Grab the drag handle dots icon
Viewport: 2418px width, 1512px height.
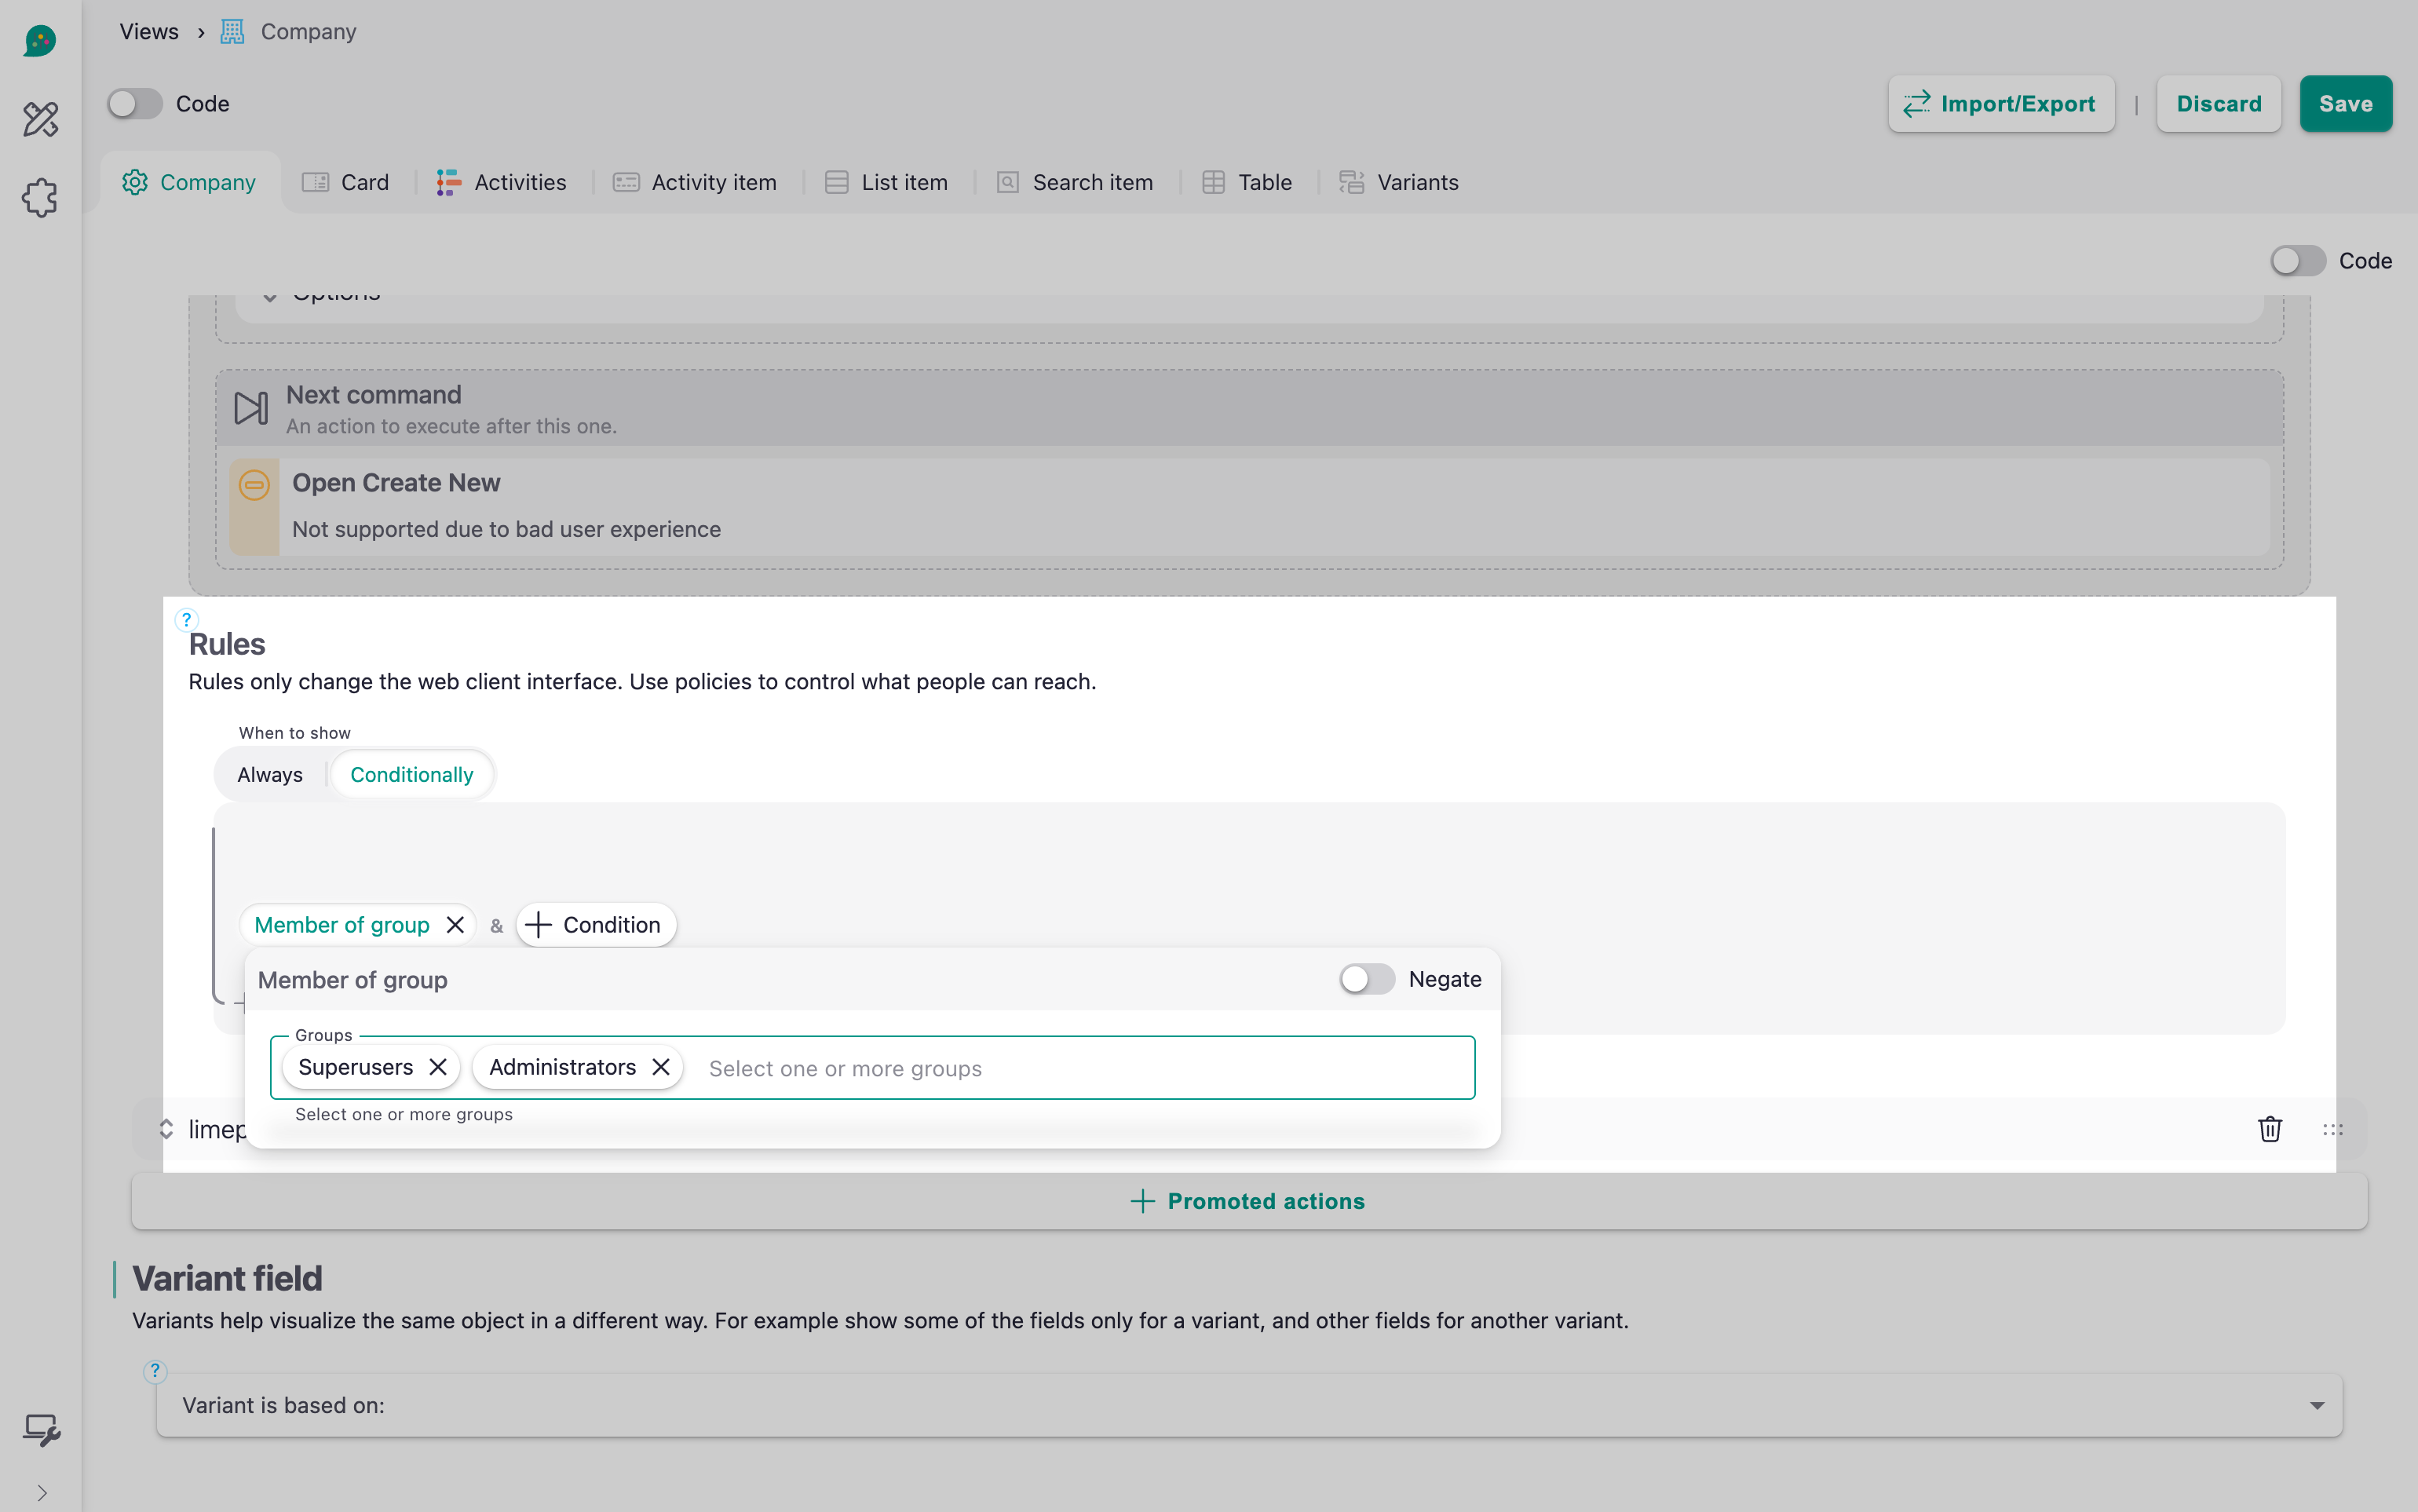pos(2333,1129)
